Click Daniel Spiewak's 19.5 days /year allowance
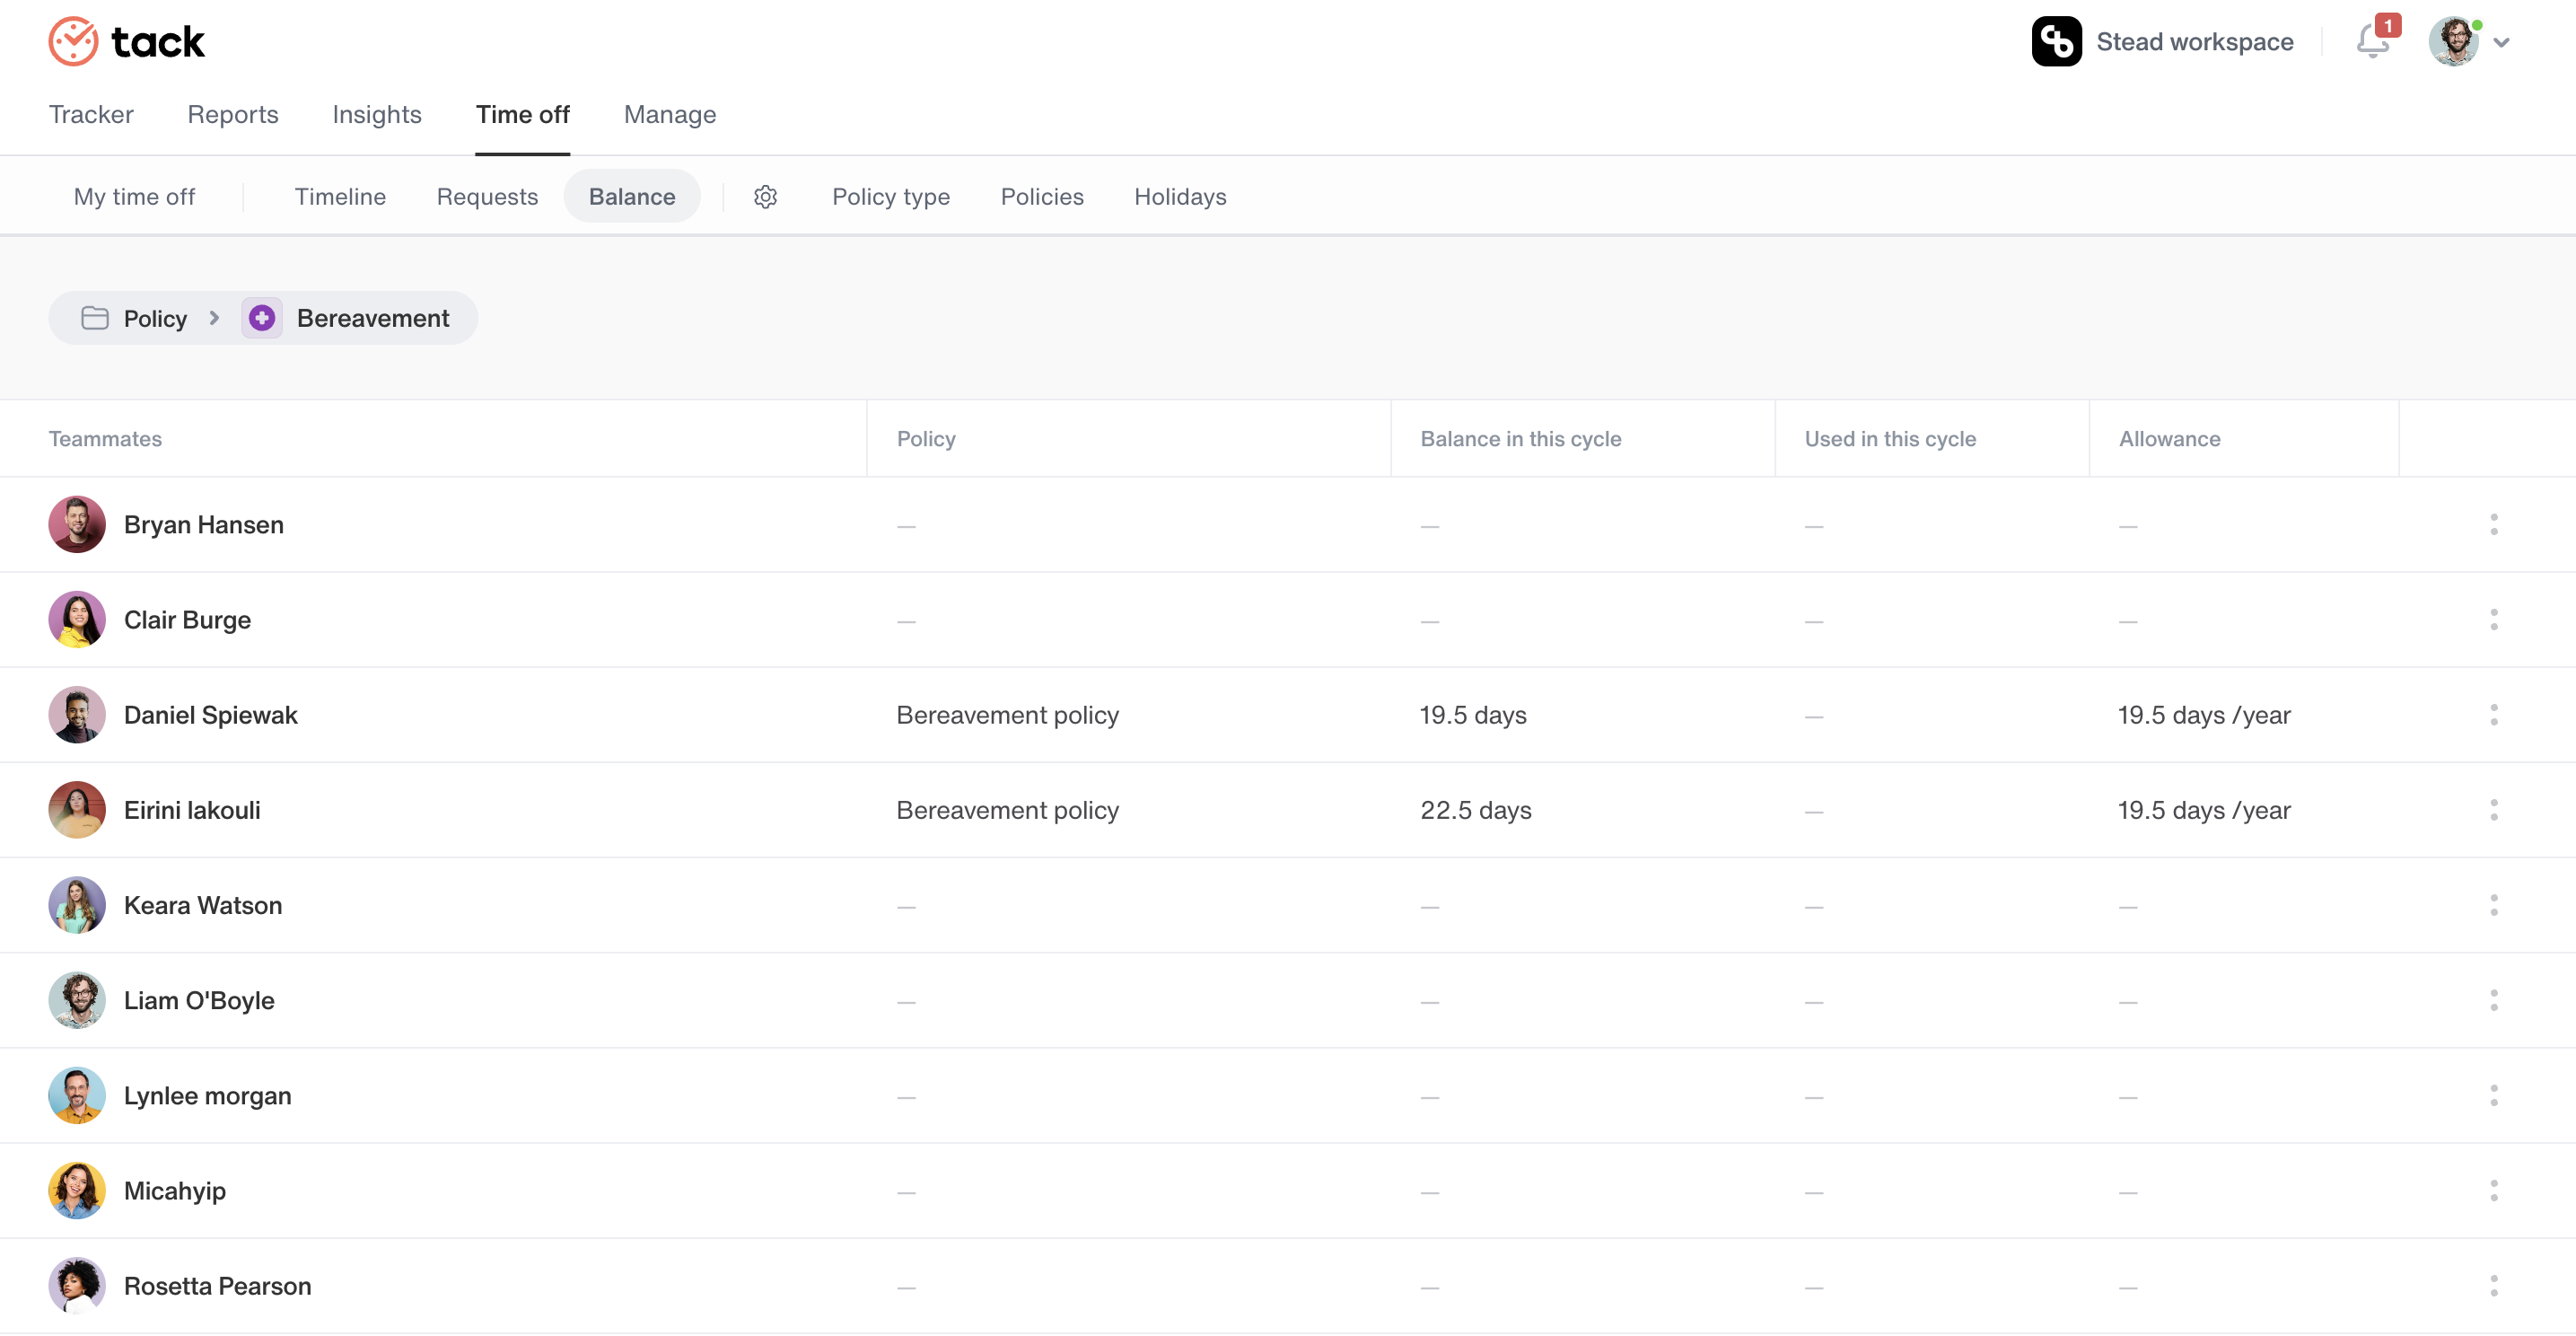The image size is (2576, 1336). (2204, 715)
